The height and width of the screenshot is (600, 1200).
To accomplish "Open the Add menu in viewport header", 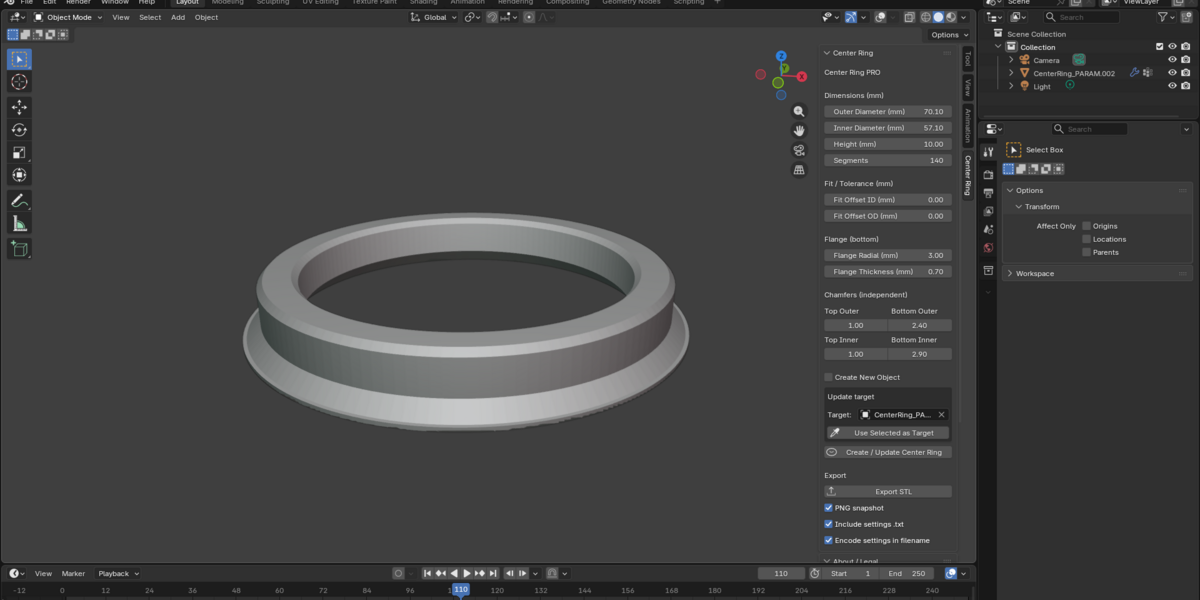I will click(x=177, y=17).
